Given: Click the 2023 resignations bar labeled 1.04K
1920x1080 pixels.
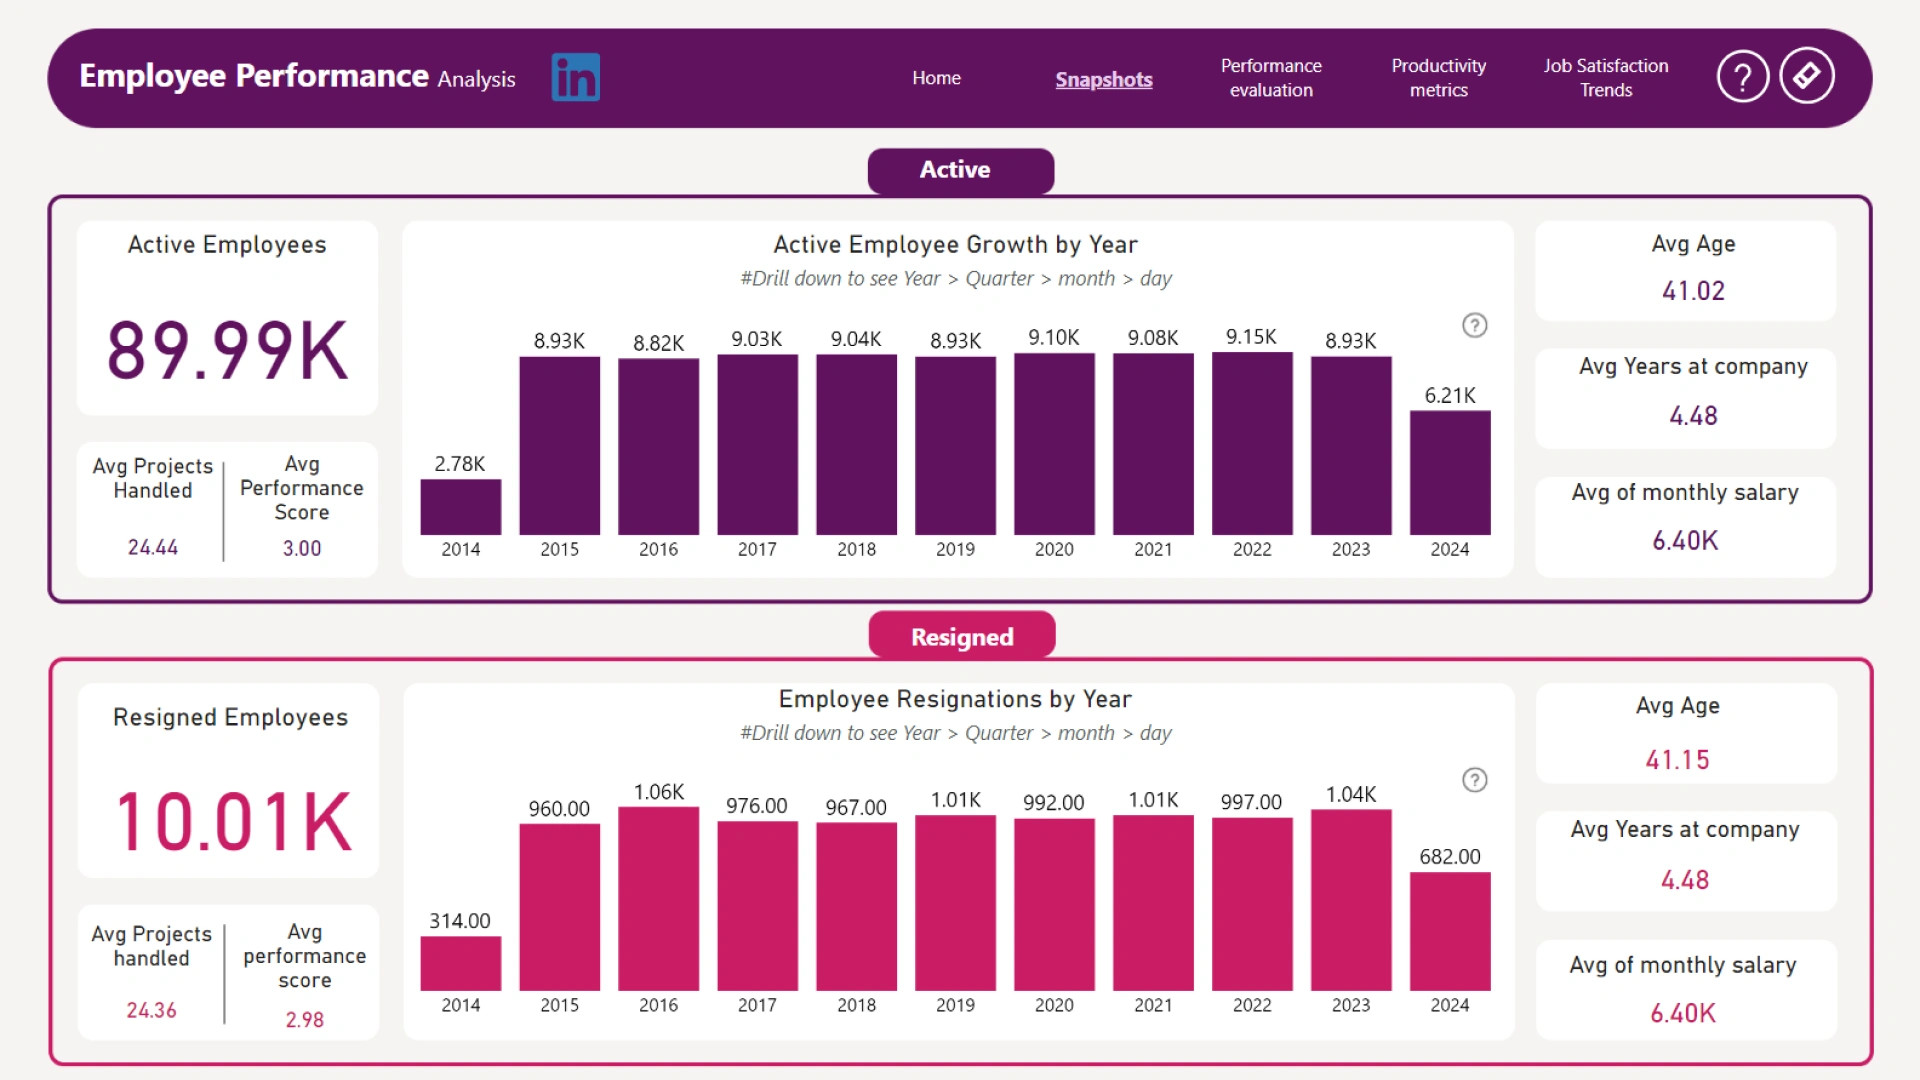Looking at the screenshot, I should tap(1351, 901).
